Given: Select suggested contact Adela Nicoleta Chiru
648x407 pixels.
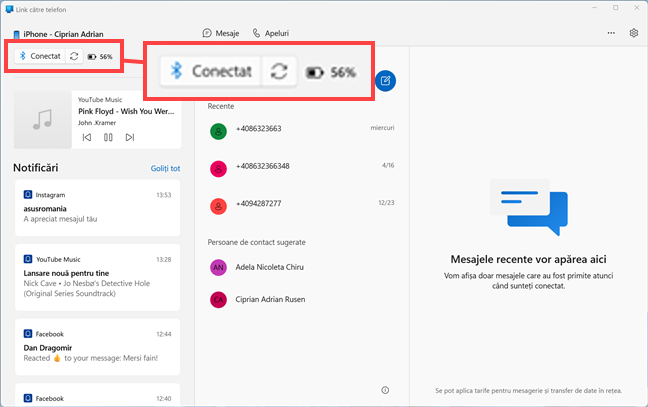Looking at the screenshot, I should tap(302, 267).
